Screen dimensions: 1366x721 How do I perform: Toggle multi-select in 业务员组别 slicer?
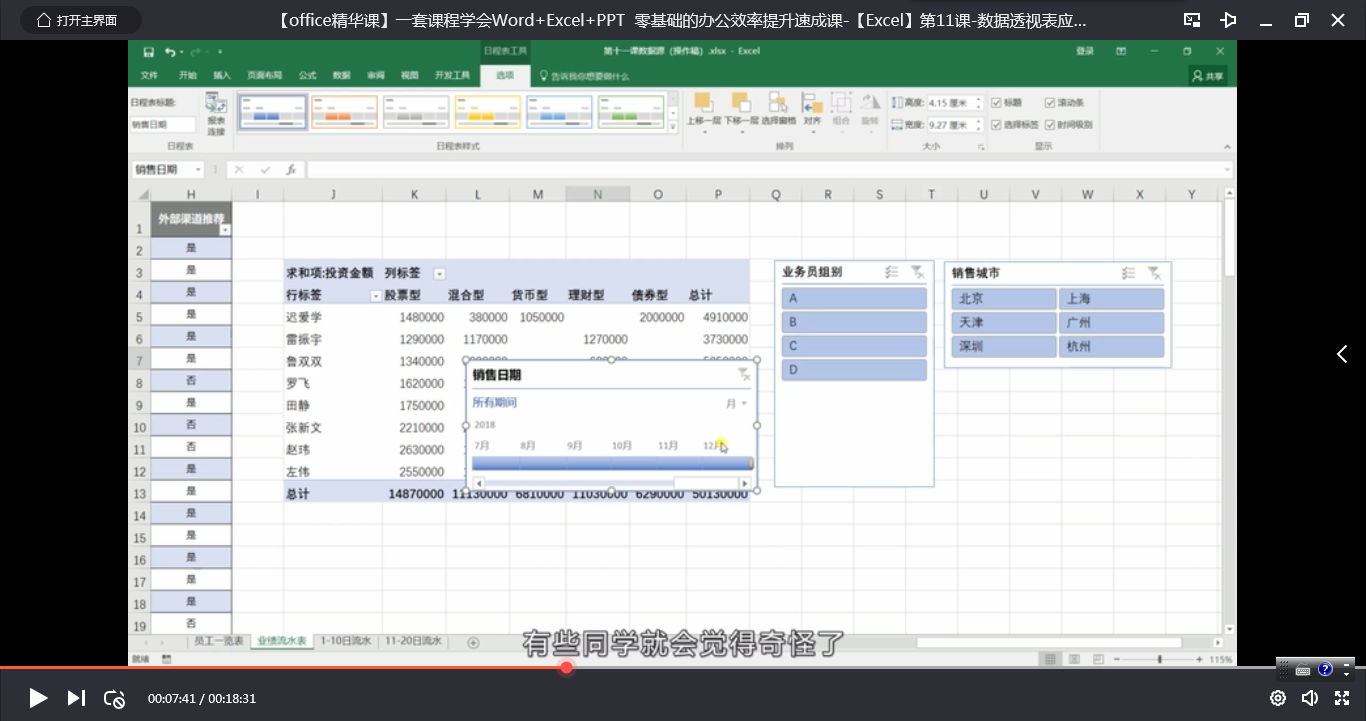click(891, 273)
